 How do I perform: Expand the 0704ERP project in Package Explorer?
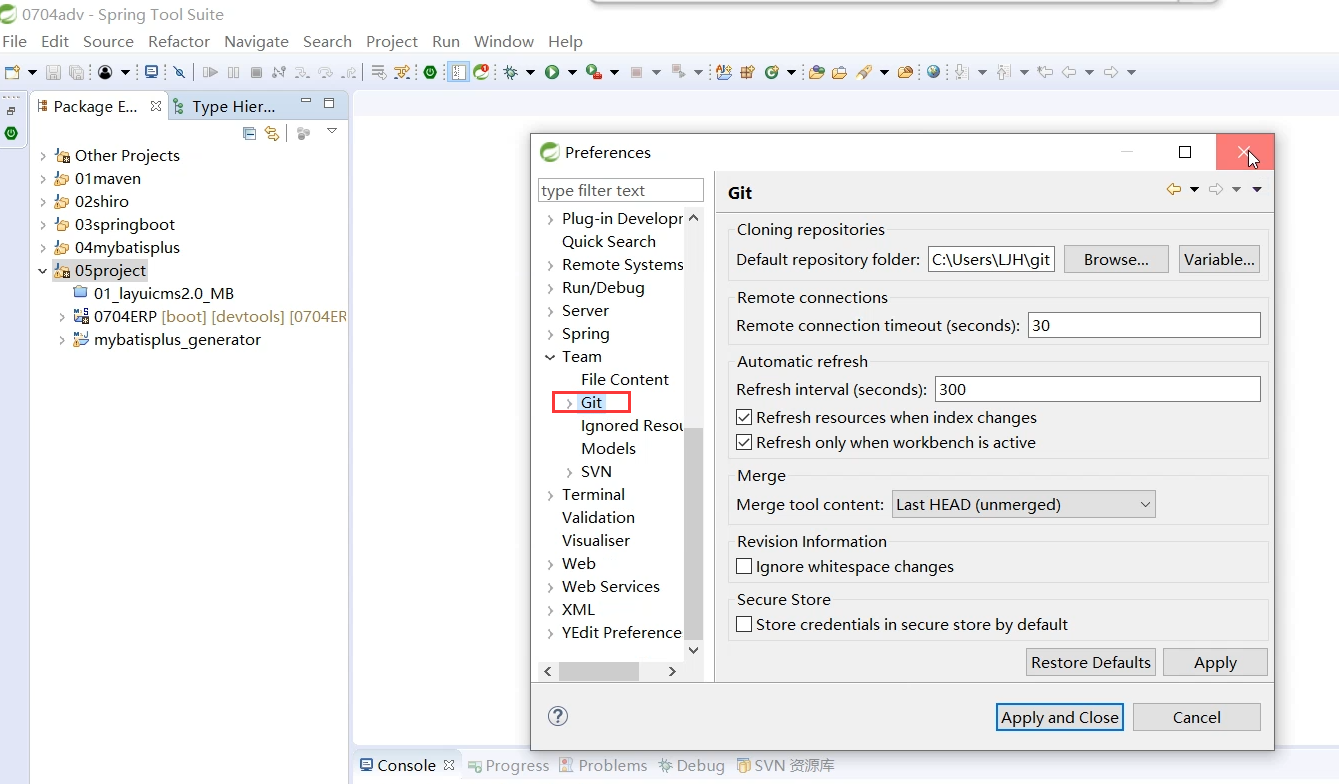(x=63, y=317)
